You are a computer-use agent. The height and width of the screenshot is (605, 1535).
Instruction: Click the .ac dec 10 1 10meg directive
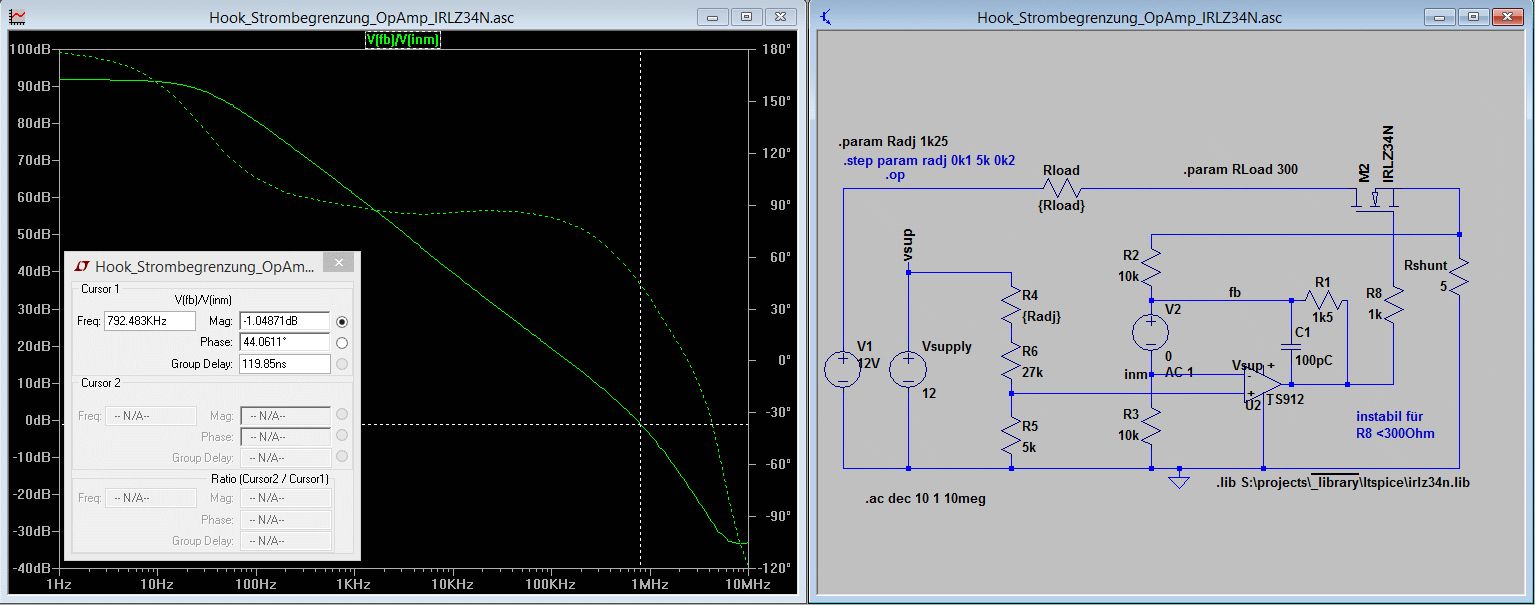[x=925, y=498]
